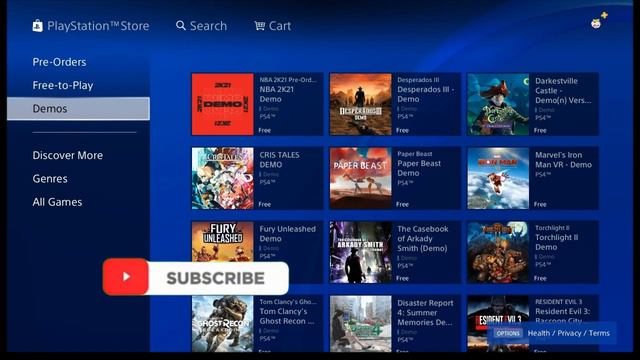This screenshot has width=640, height=360.
Task: Click Tom Clancy's Ghost Recon title text
Action: click(x=287, y=316)
